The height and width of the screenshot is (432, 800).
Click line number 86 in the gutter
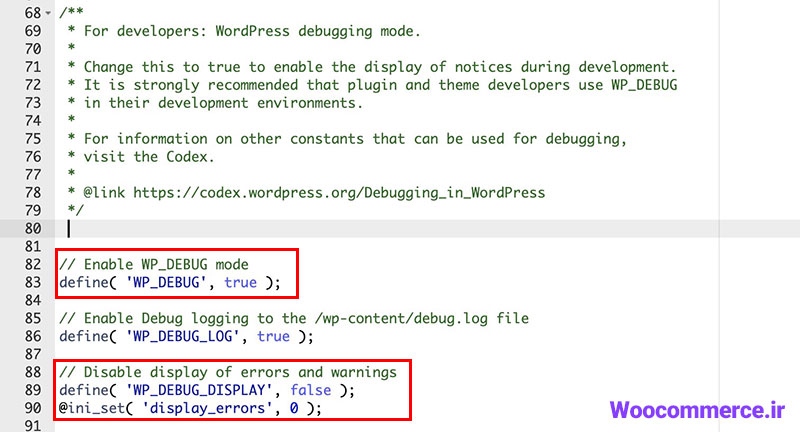[x=33, y=336]
